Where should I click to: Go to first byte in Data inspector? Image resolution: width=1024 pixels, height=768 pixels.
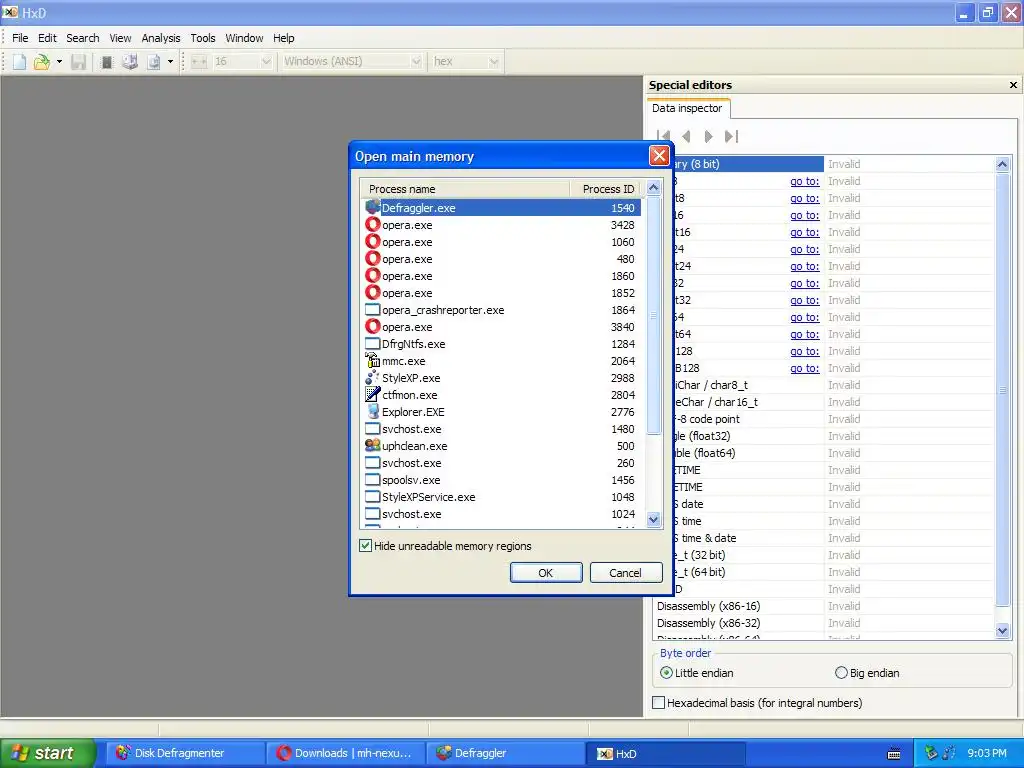pos(664,136)
